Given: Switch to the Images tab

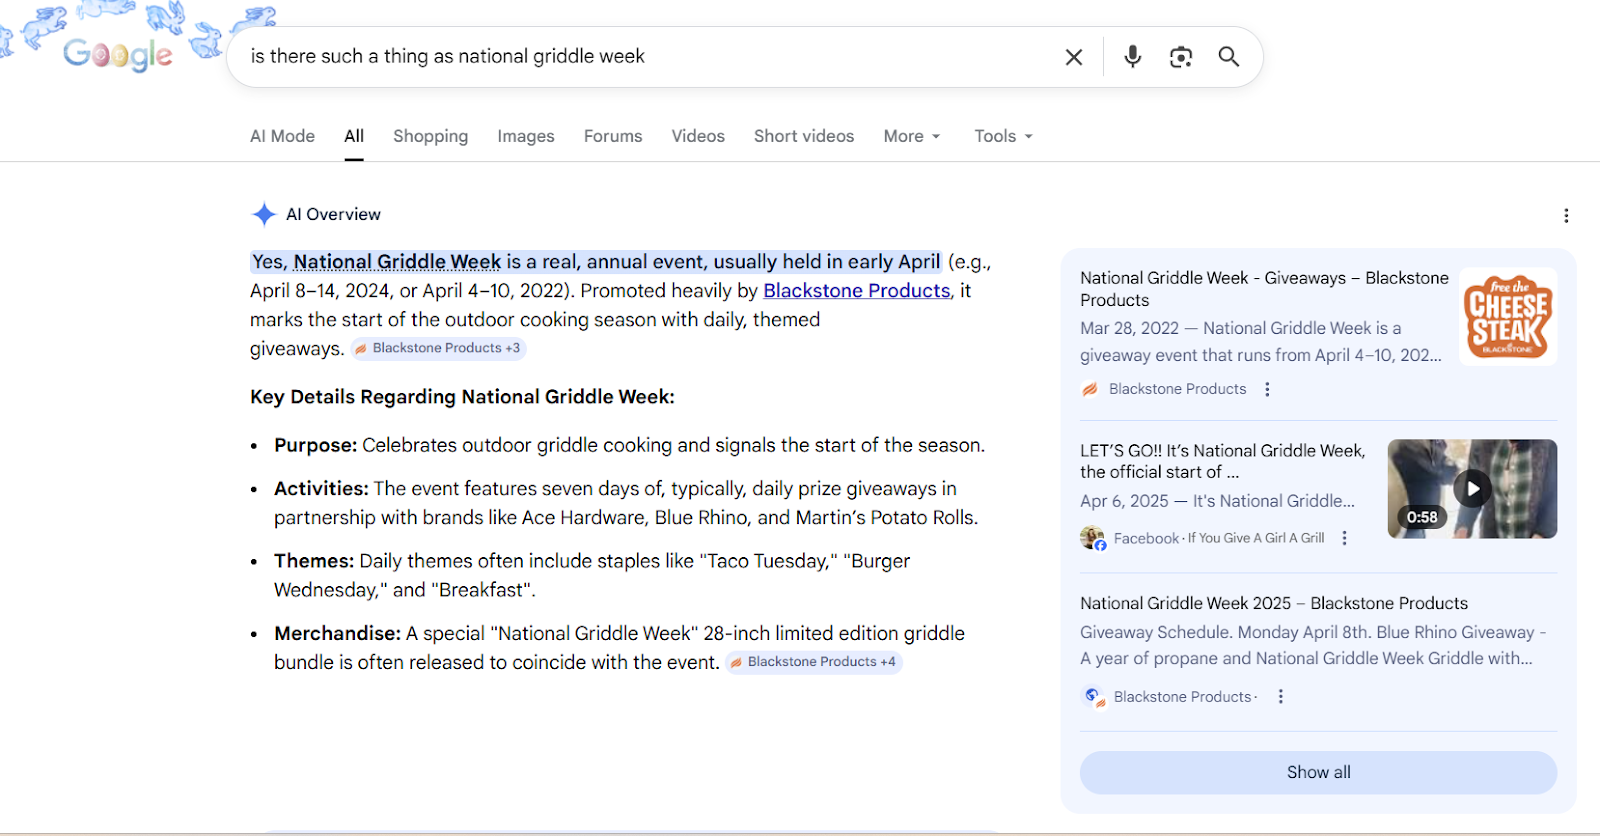Looking at the screenshot, I should [525, 136].
